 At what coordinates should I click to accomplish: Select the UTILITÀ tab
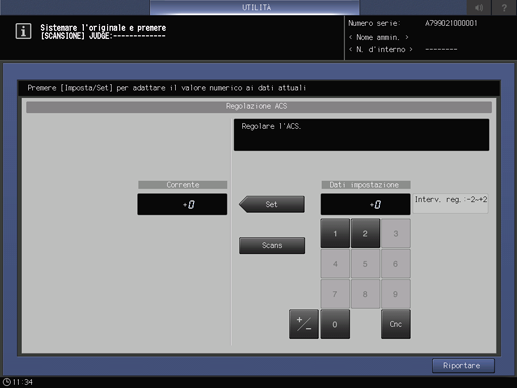255,7
